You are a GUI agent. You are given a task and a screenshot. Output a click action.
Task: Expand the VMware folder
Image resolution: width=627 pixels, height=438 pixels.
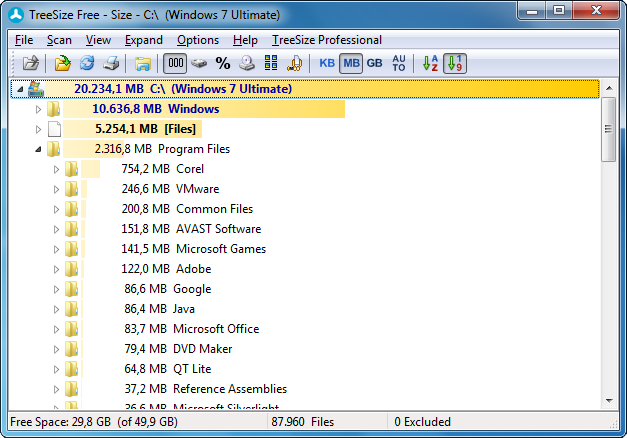point(56,189)
